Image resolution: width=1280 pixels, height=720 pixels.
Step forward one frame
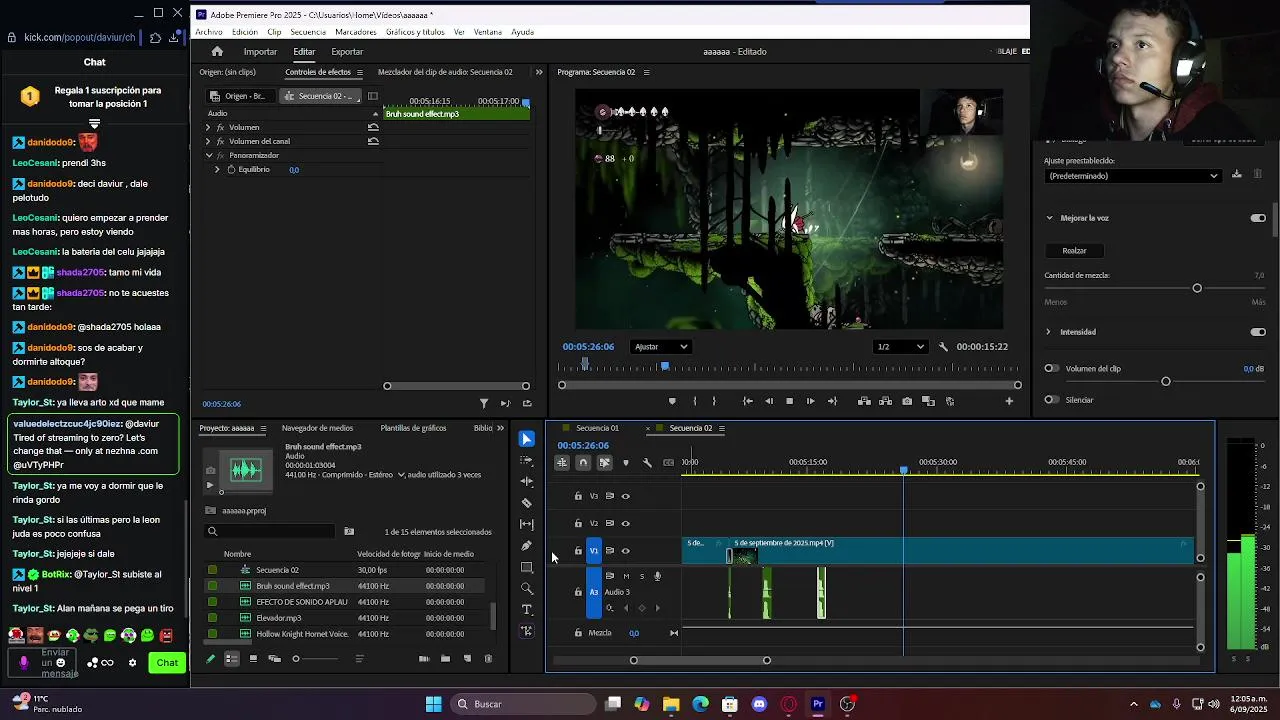810,401
